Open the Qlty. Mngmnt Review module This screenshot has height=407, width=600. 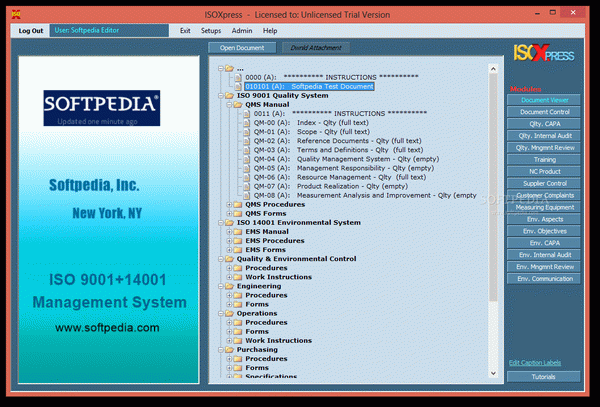[544, 148]
